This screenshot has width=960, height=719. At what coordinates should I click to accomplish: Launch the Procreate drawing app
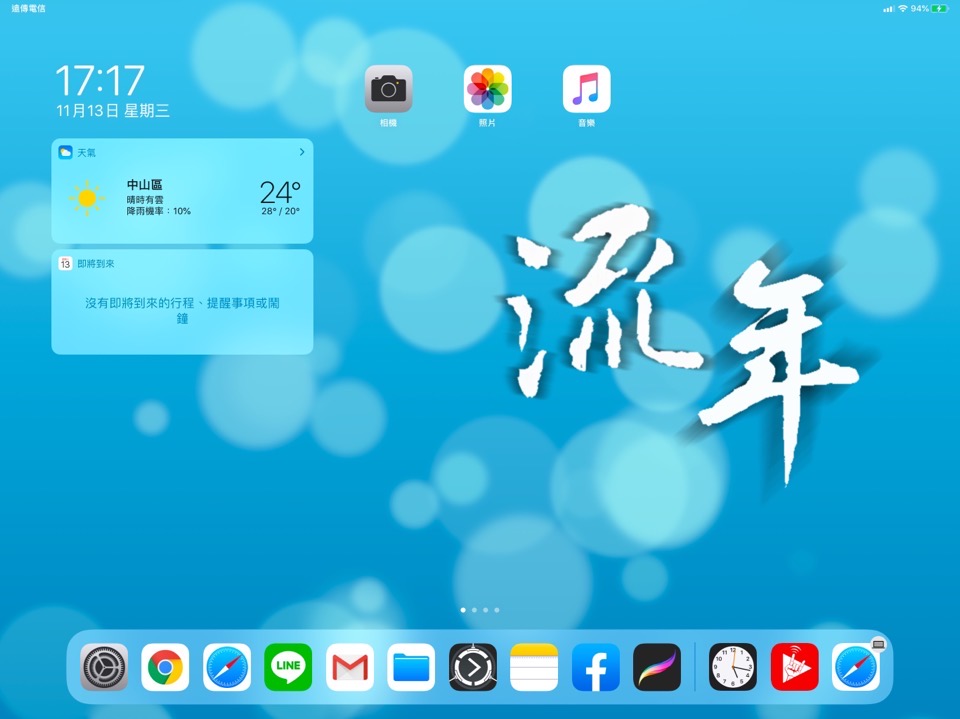click(x=657, y=667)
